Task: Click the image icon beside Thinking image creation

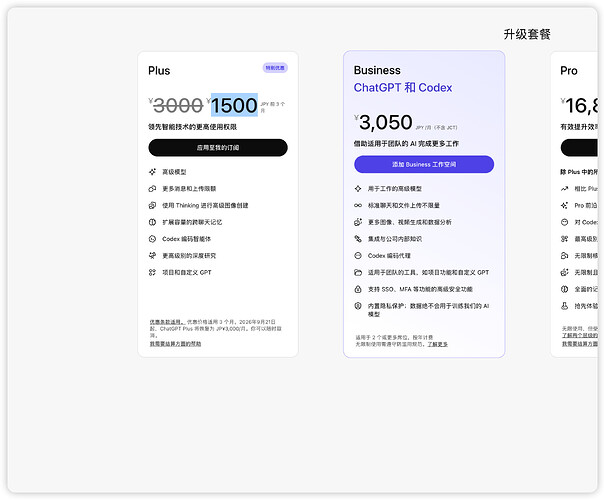Action: pos(153,205)
